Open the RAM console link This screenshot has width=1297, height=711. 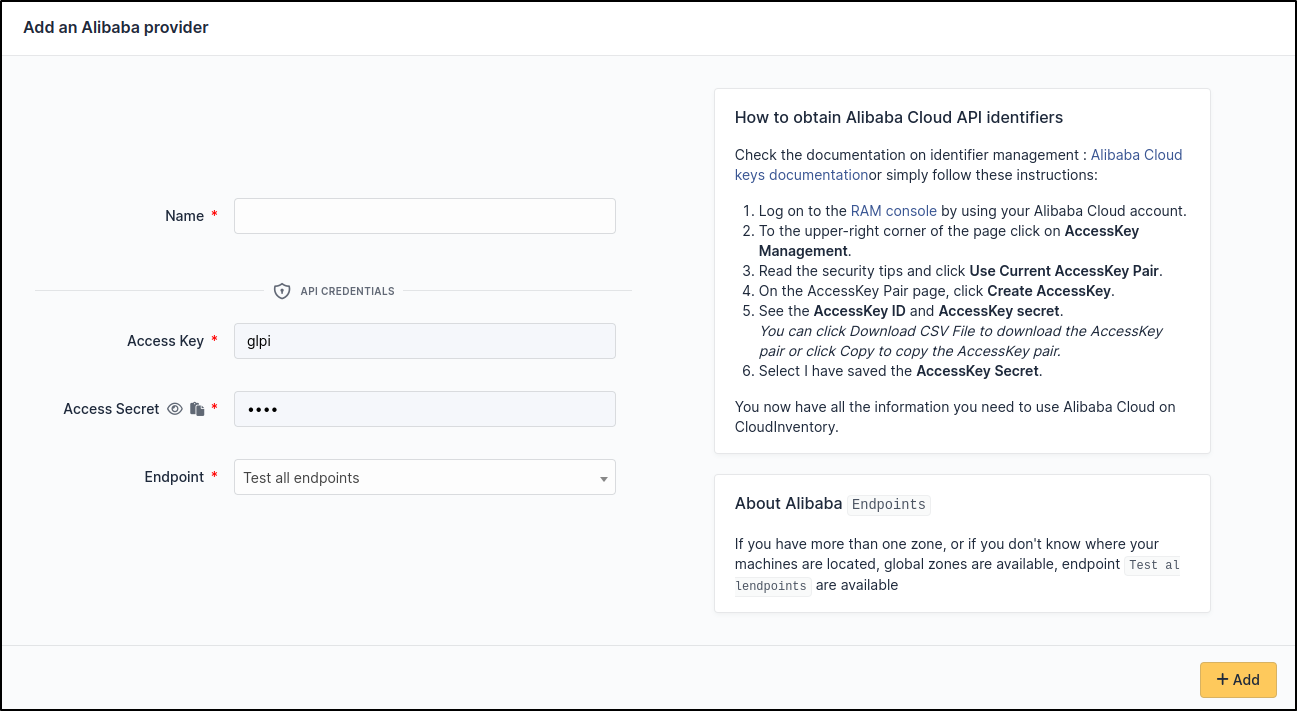click(893, 211)
